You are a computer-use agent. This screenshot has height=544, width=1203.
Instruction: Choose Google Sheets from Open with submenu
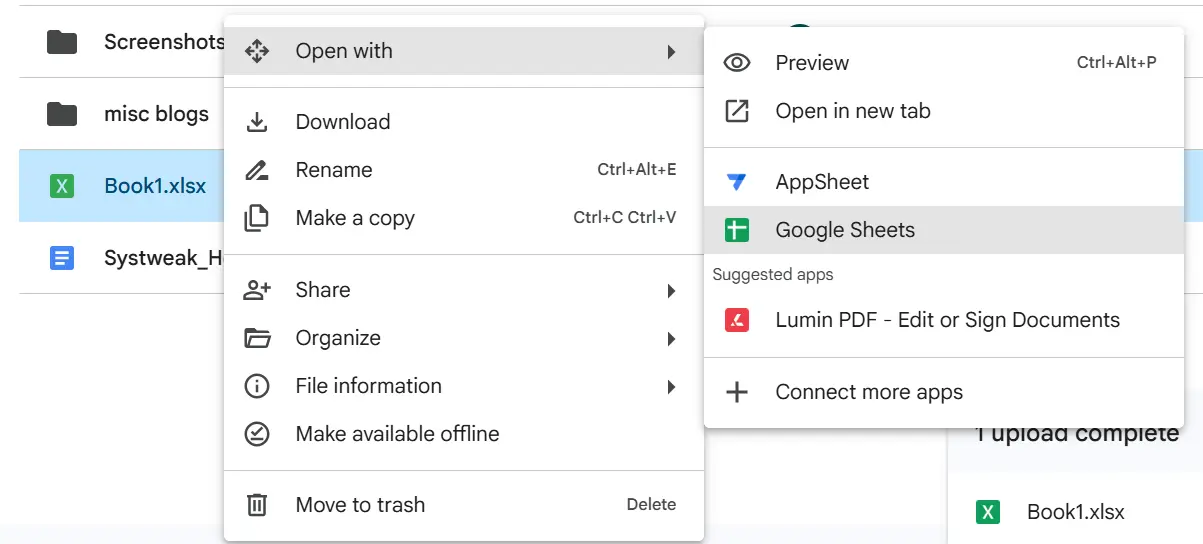point(845,230)
